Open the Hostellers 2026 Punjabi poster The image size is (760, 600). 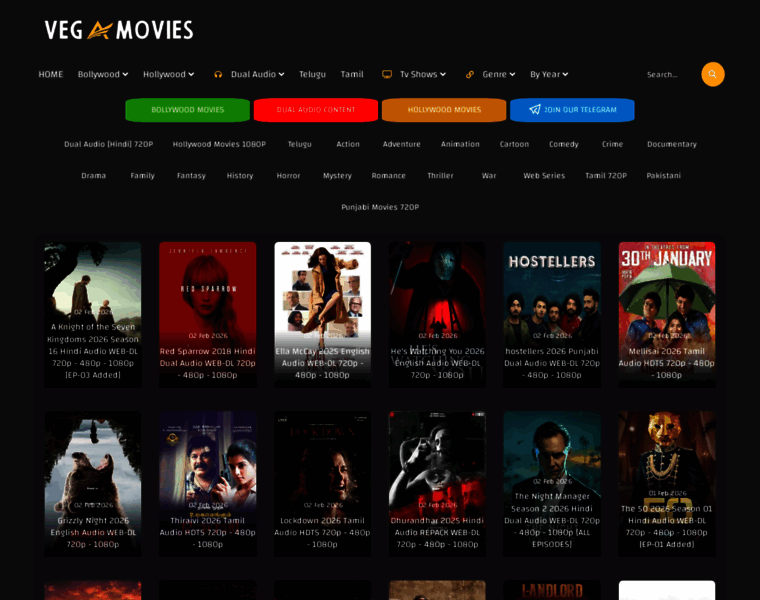click(552, 315)
